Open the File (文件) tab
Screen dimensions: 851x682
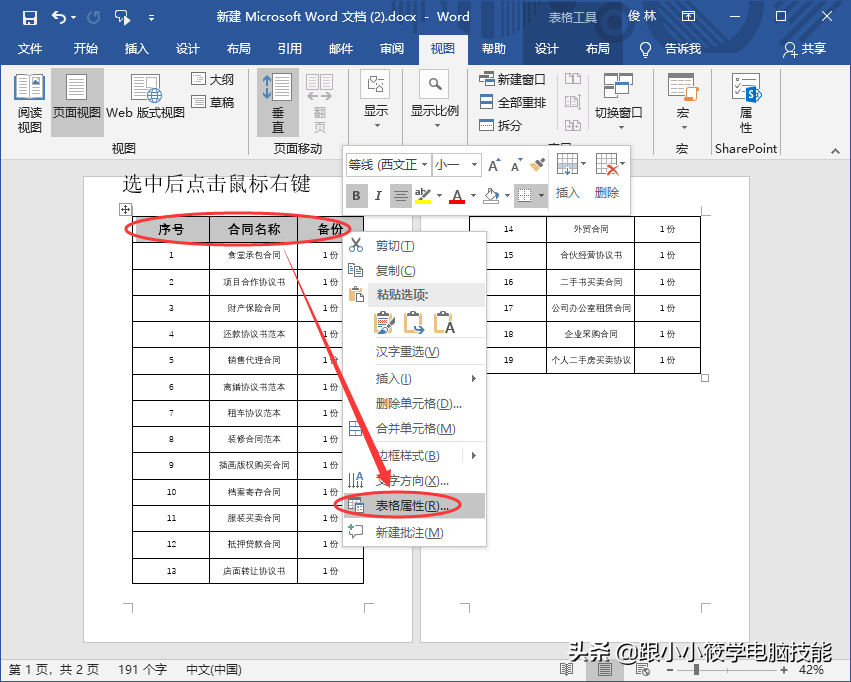tap(30, 49)
